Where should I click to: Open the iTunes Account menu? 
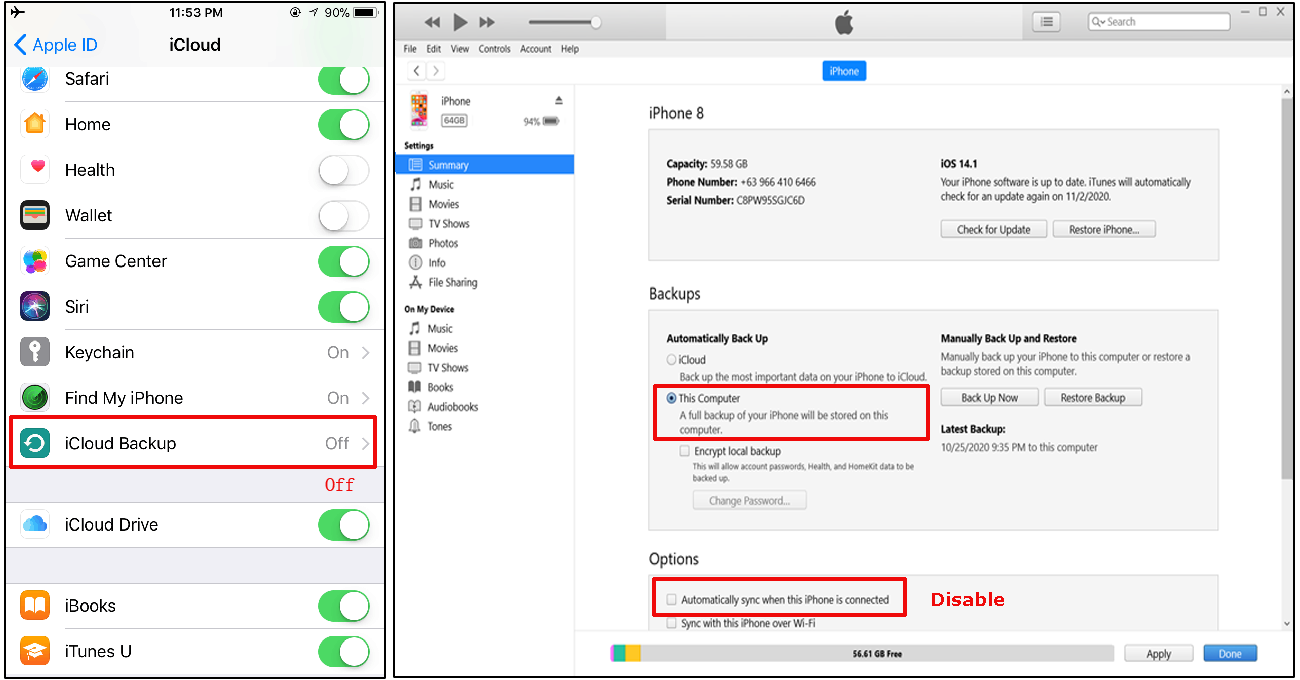tap(536, 49)
